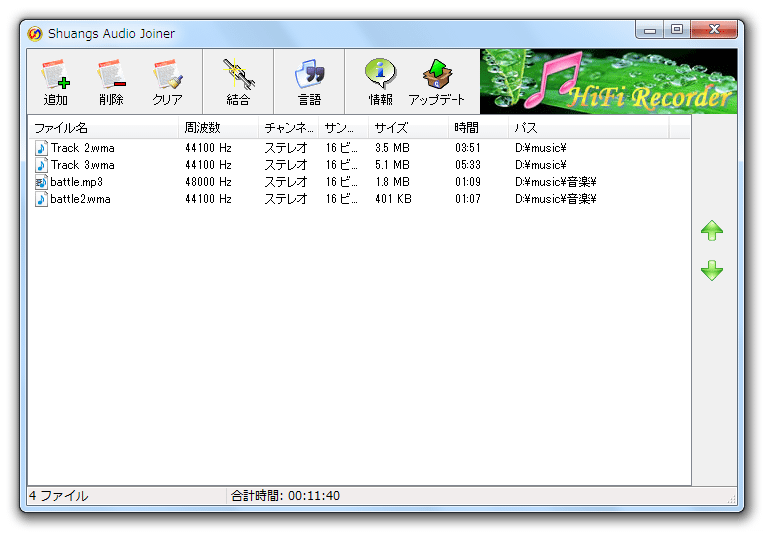
Task: Click the battle2.wma file icon
Action: (41, 199)
